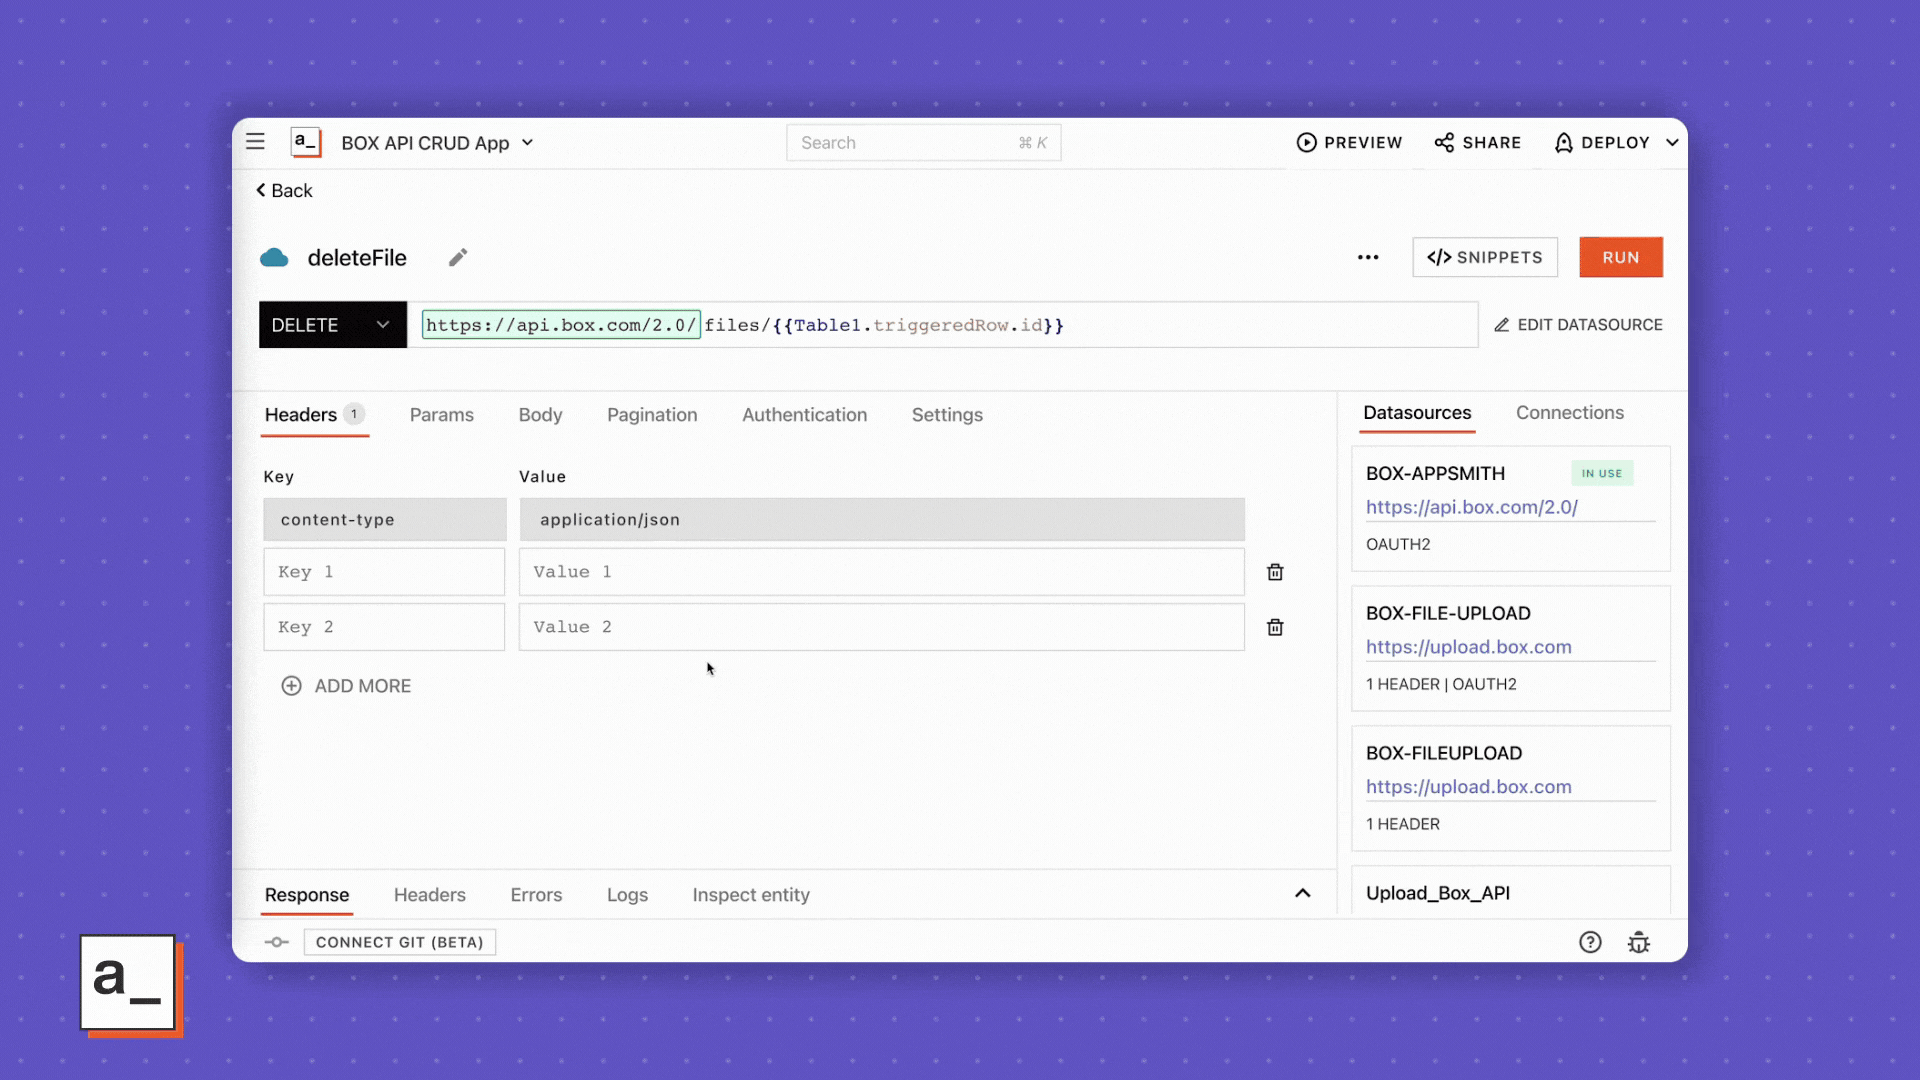1920x1080 pixels.
Task: Select the BOX-FILE-UPLOAD datasource card
Action: pyautogui.click(x=1510, y=649)
